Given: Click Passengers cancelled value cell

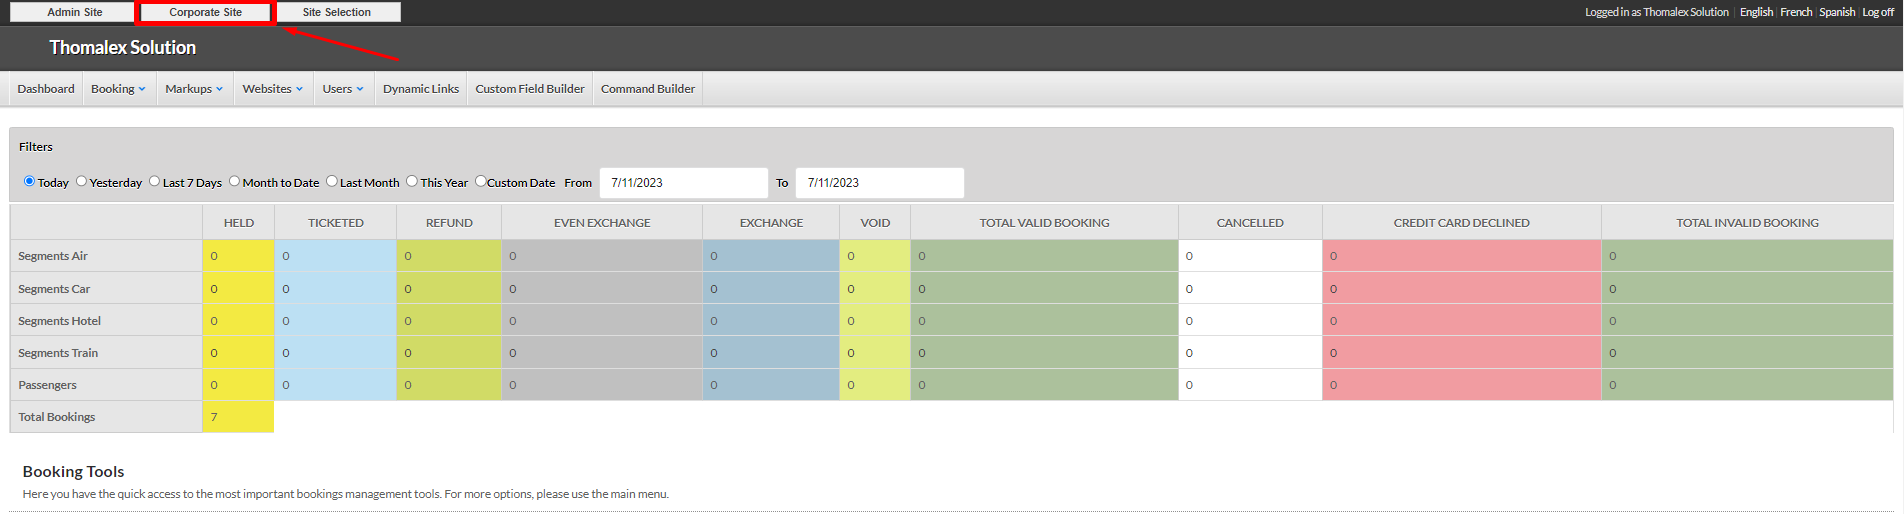Looking at the screenshot, I should coord(1250,385).
